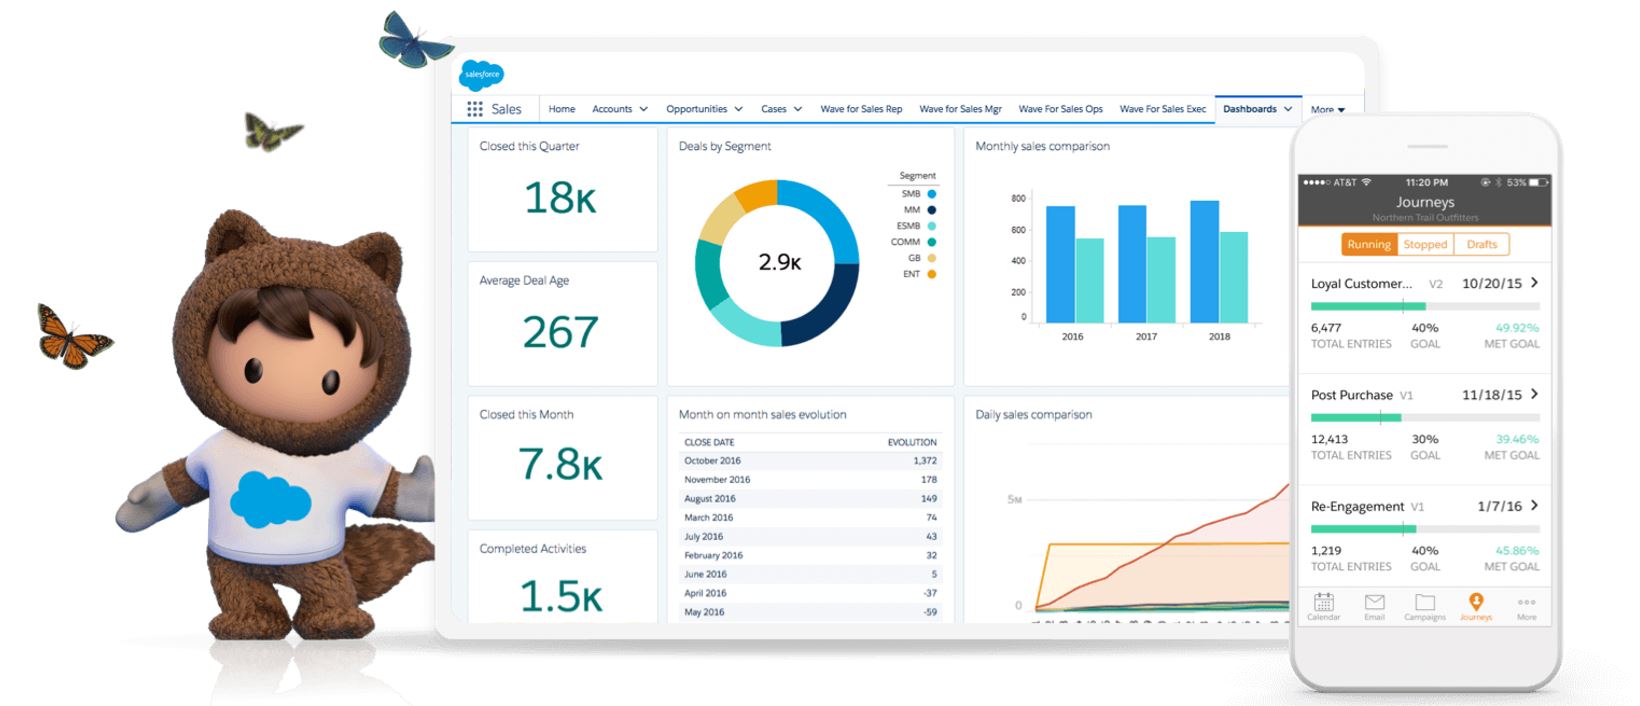Expand the Accounts dropdown menu
Image resolution: width=1640 pixels, height=706 pixels.
coord(643,109)
